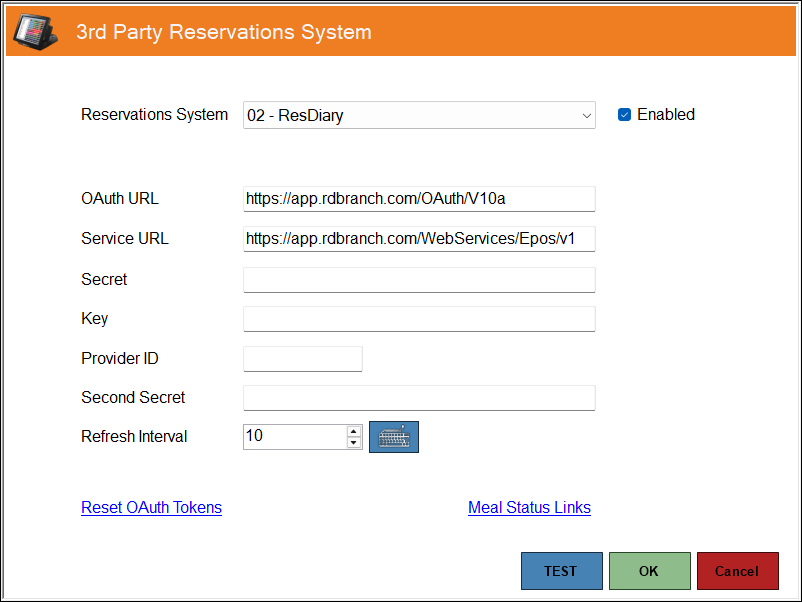The width and height of the screenshot is (802, 602).
Task: Click the red Cancel button
Action: click(x=737, y=571)
